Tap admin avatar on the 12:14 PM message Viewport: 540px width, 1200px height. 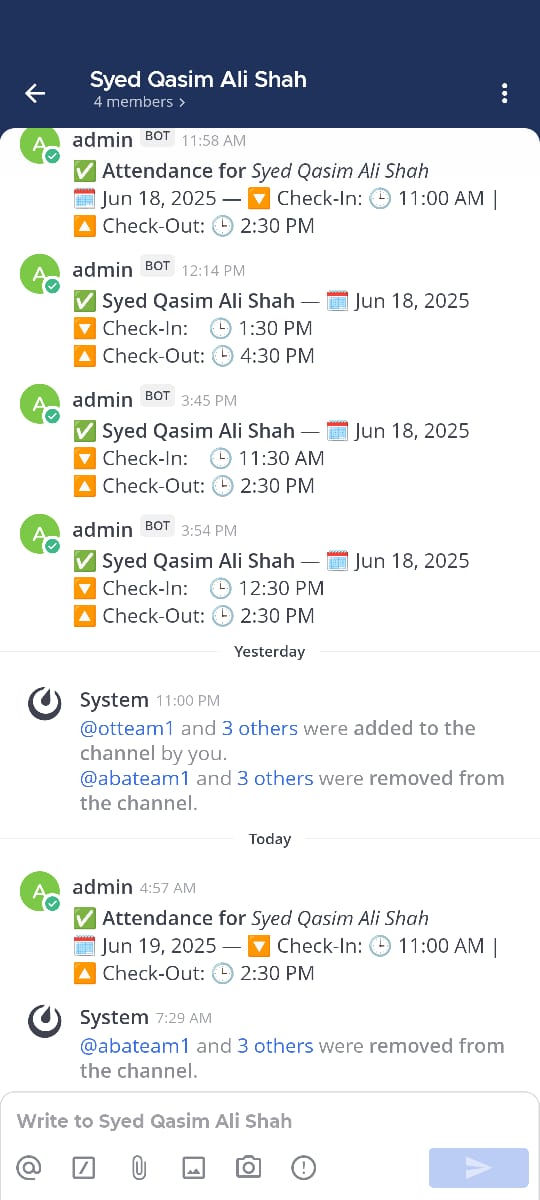tap(39, 275)
